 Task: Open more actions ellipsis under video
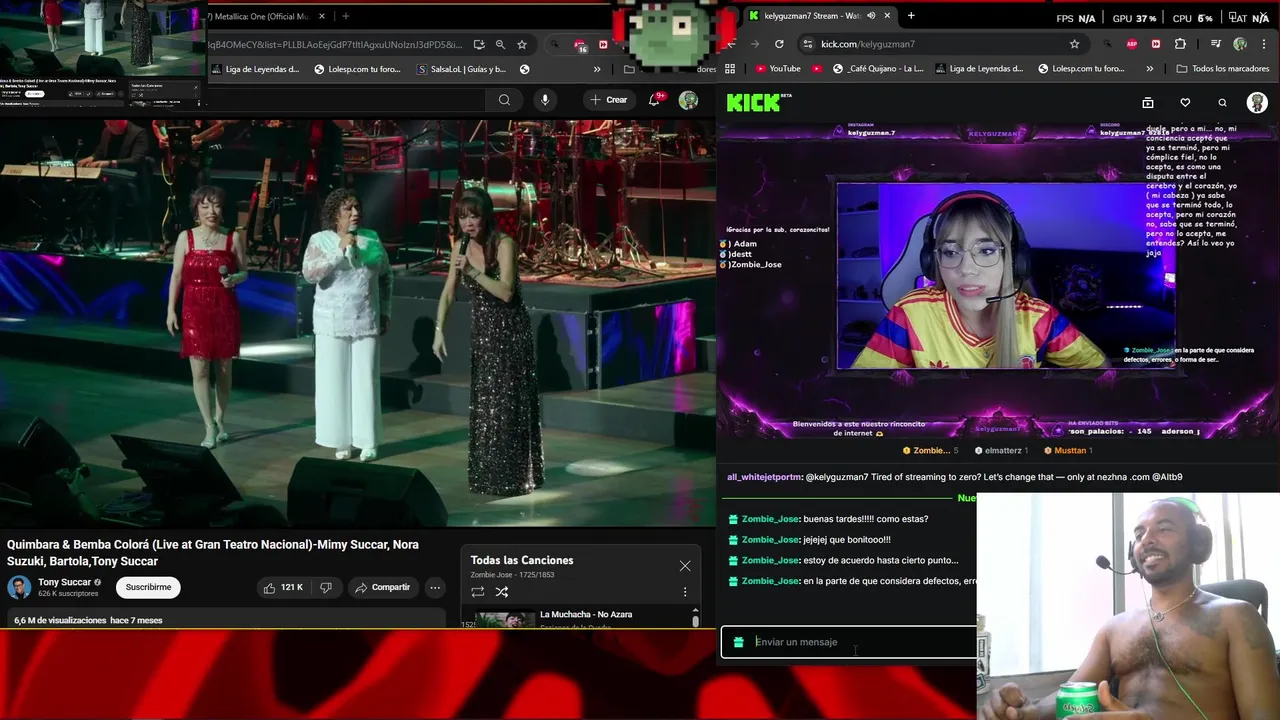point(435,587)
